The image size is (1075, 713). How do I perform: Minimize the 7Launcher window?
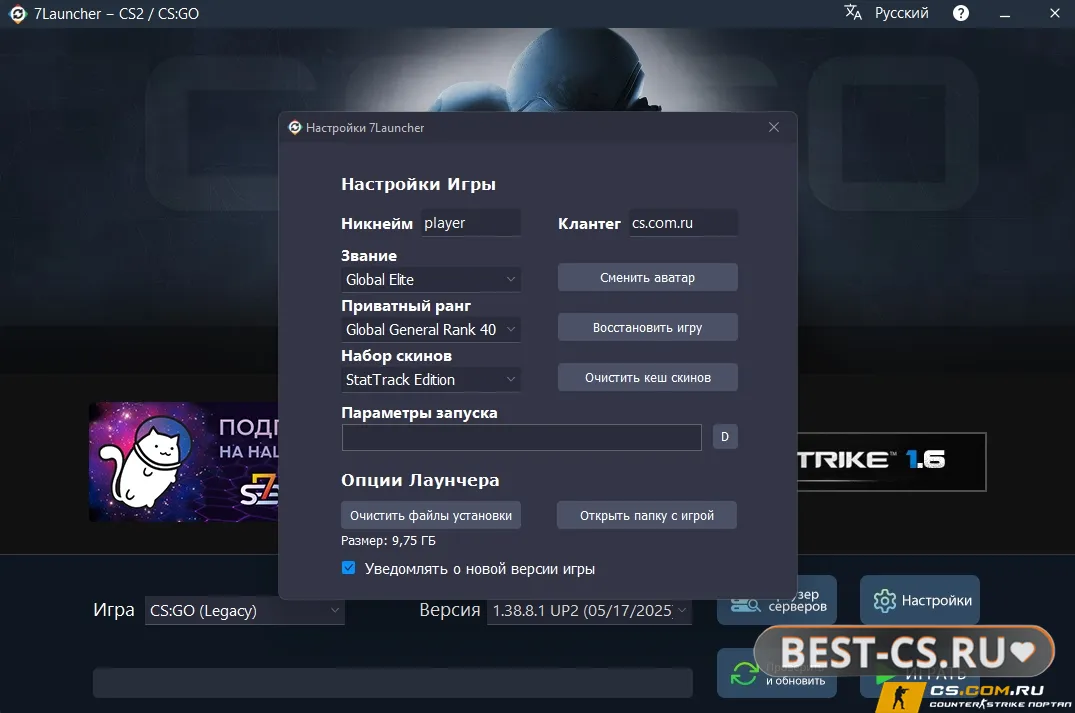coord(1005,14)
